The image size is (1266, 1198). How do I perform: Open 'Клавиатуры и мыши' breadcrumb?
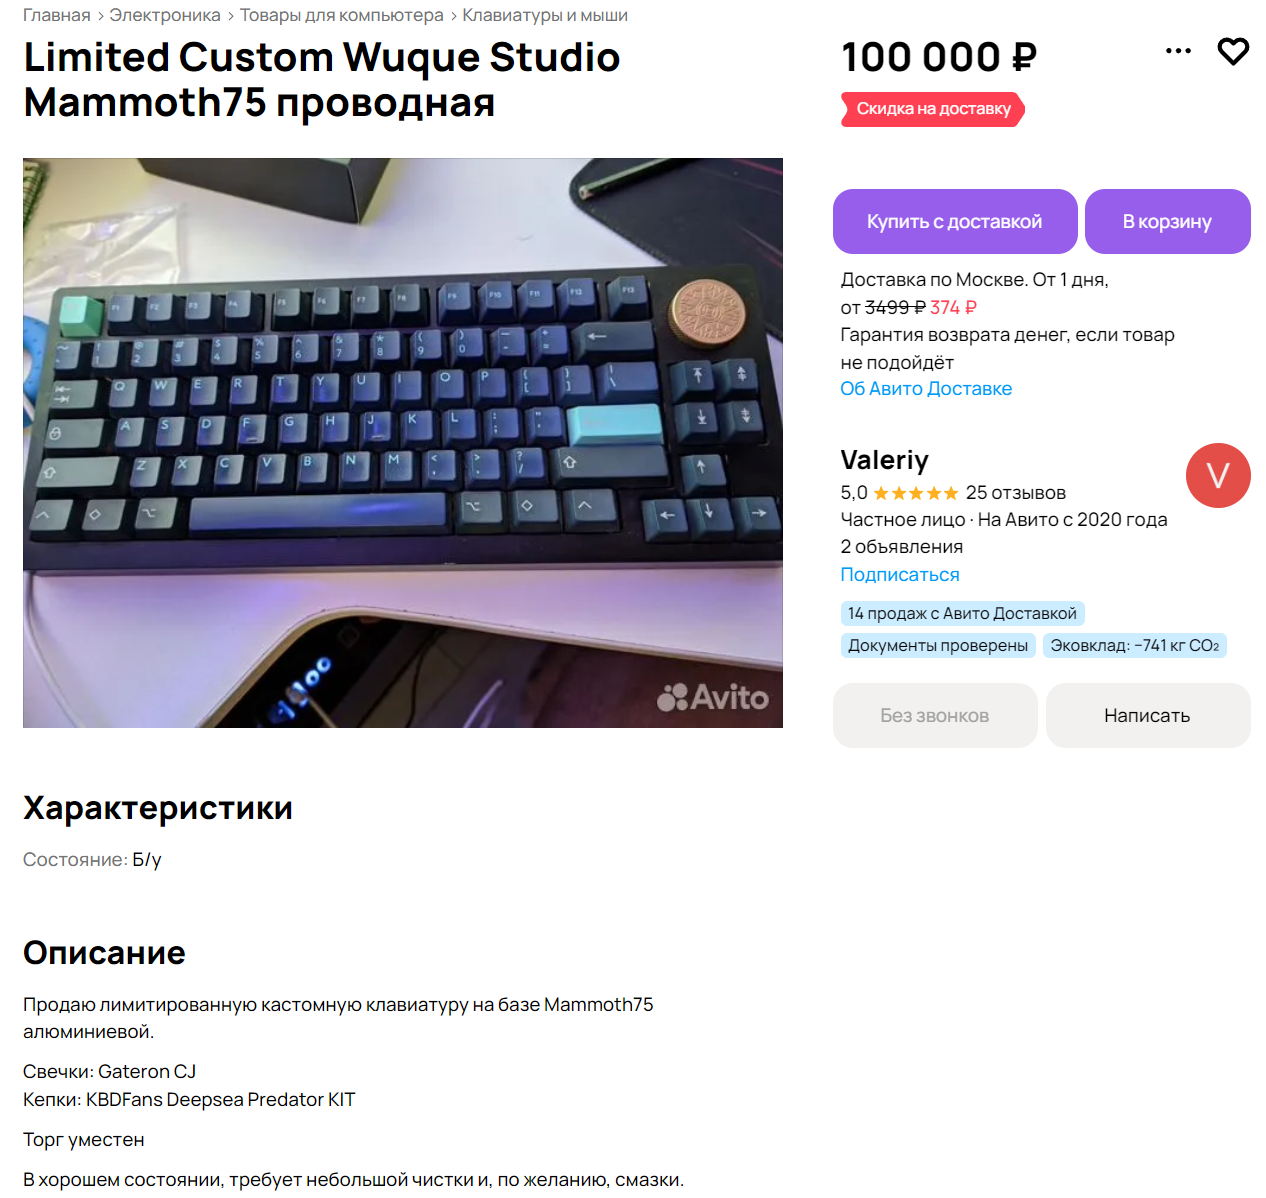pyautogui.click(x=545, y=15)
